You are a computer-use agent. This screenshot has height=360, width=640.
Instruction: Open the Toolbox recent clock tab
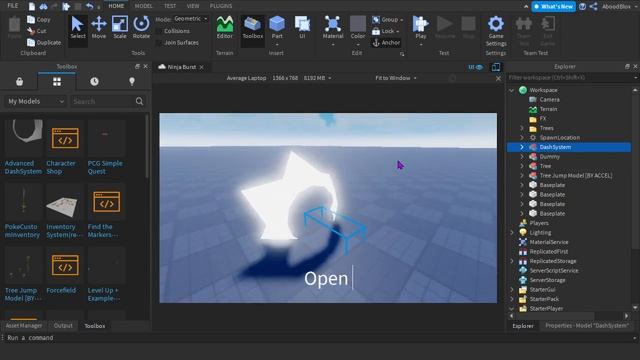coord(94,82)
